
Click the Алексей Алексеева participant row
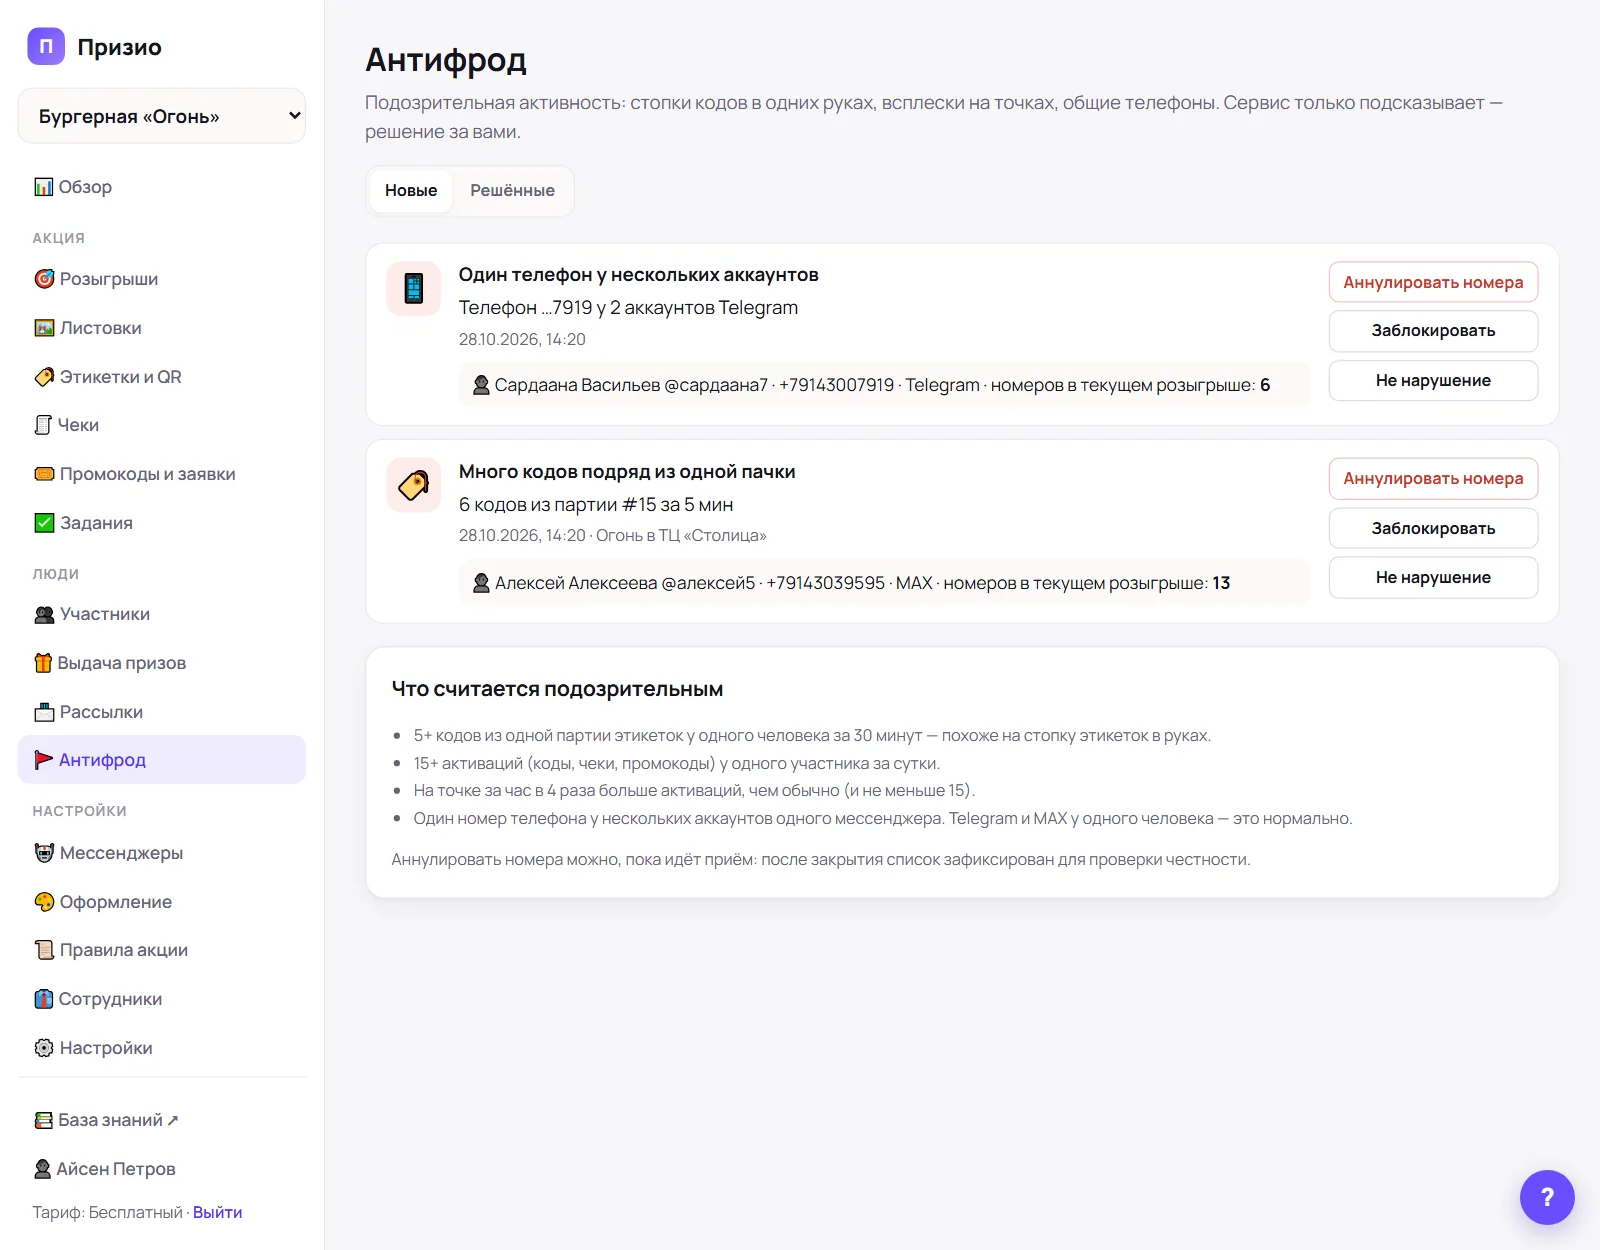pyautogui.click(x=884, y=582)
